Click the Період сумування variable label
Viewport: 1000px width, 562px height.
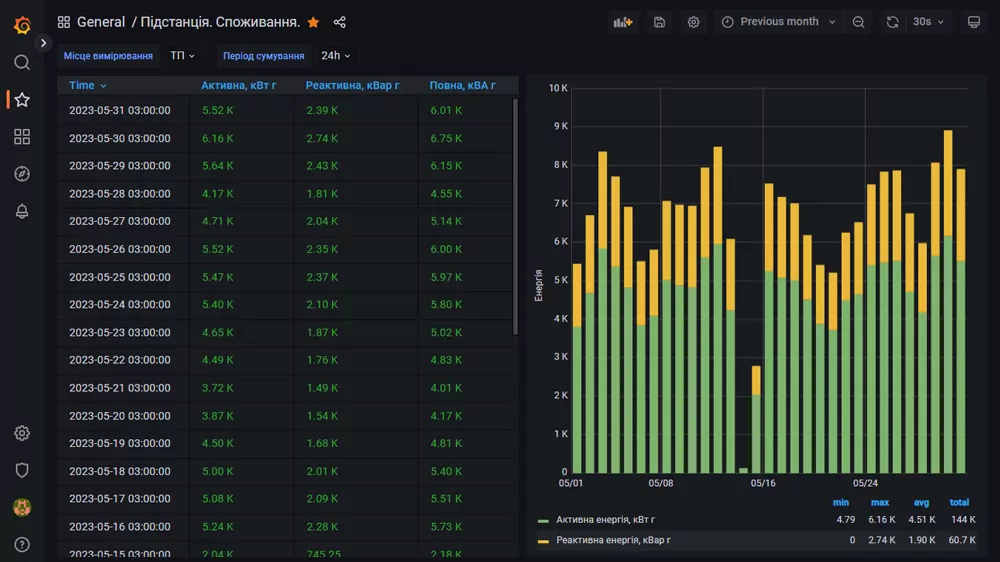(x=263, y=56)
